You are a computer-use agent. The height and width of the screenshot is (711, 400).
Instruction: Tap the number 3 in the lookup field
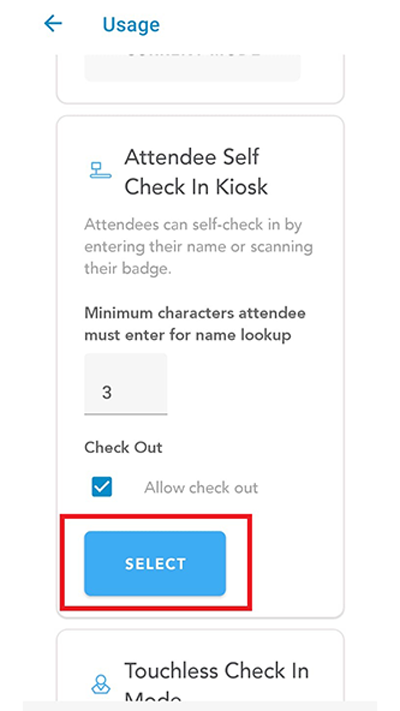[107, 392]
